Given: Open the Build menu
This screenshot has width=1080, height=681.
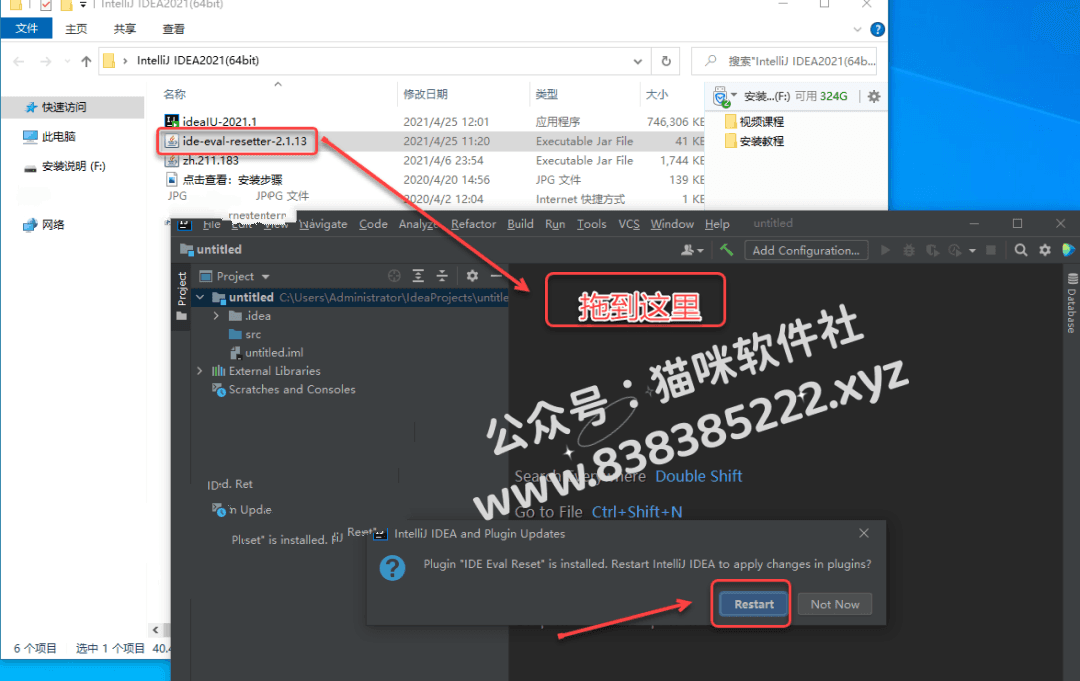Looking at the screenshot, I should (x=520, y=224).
